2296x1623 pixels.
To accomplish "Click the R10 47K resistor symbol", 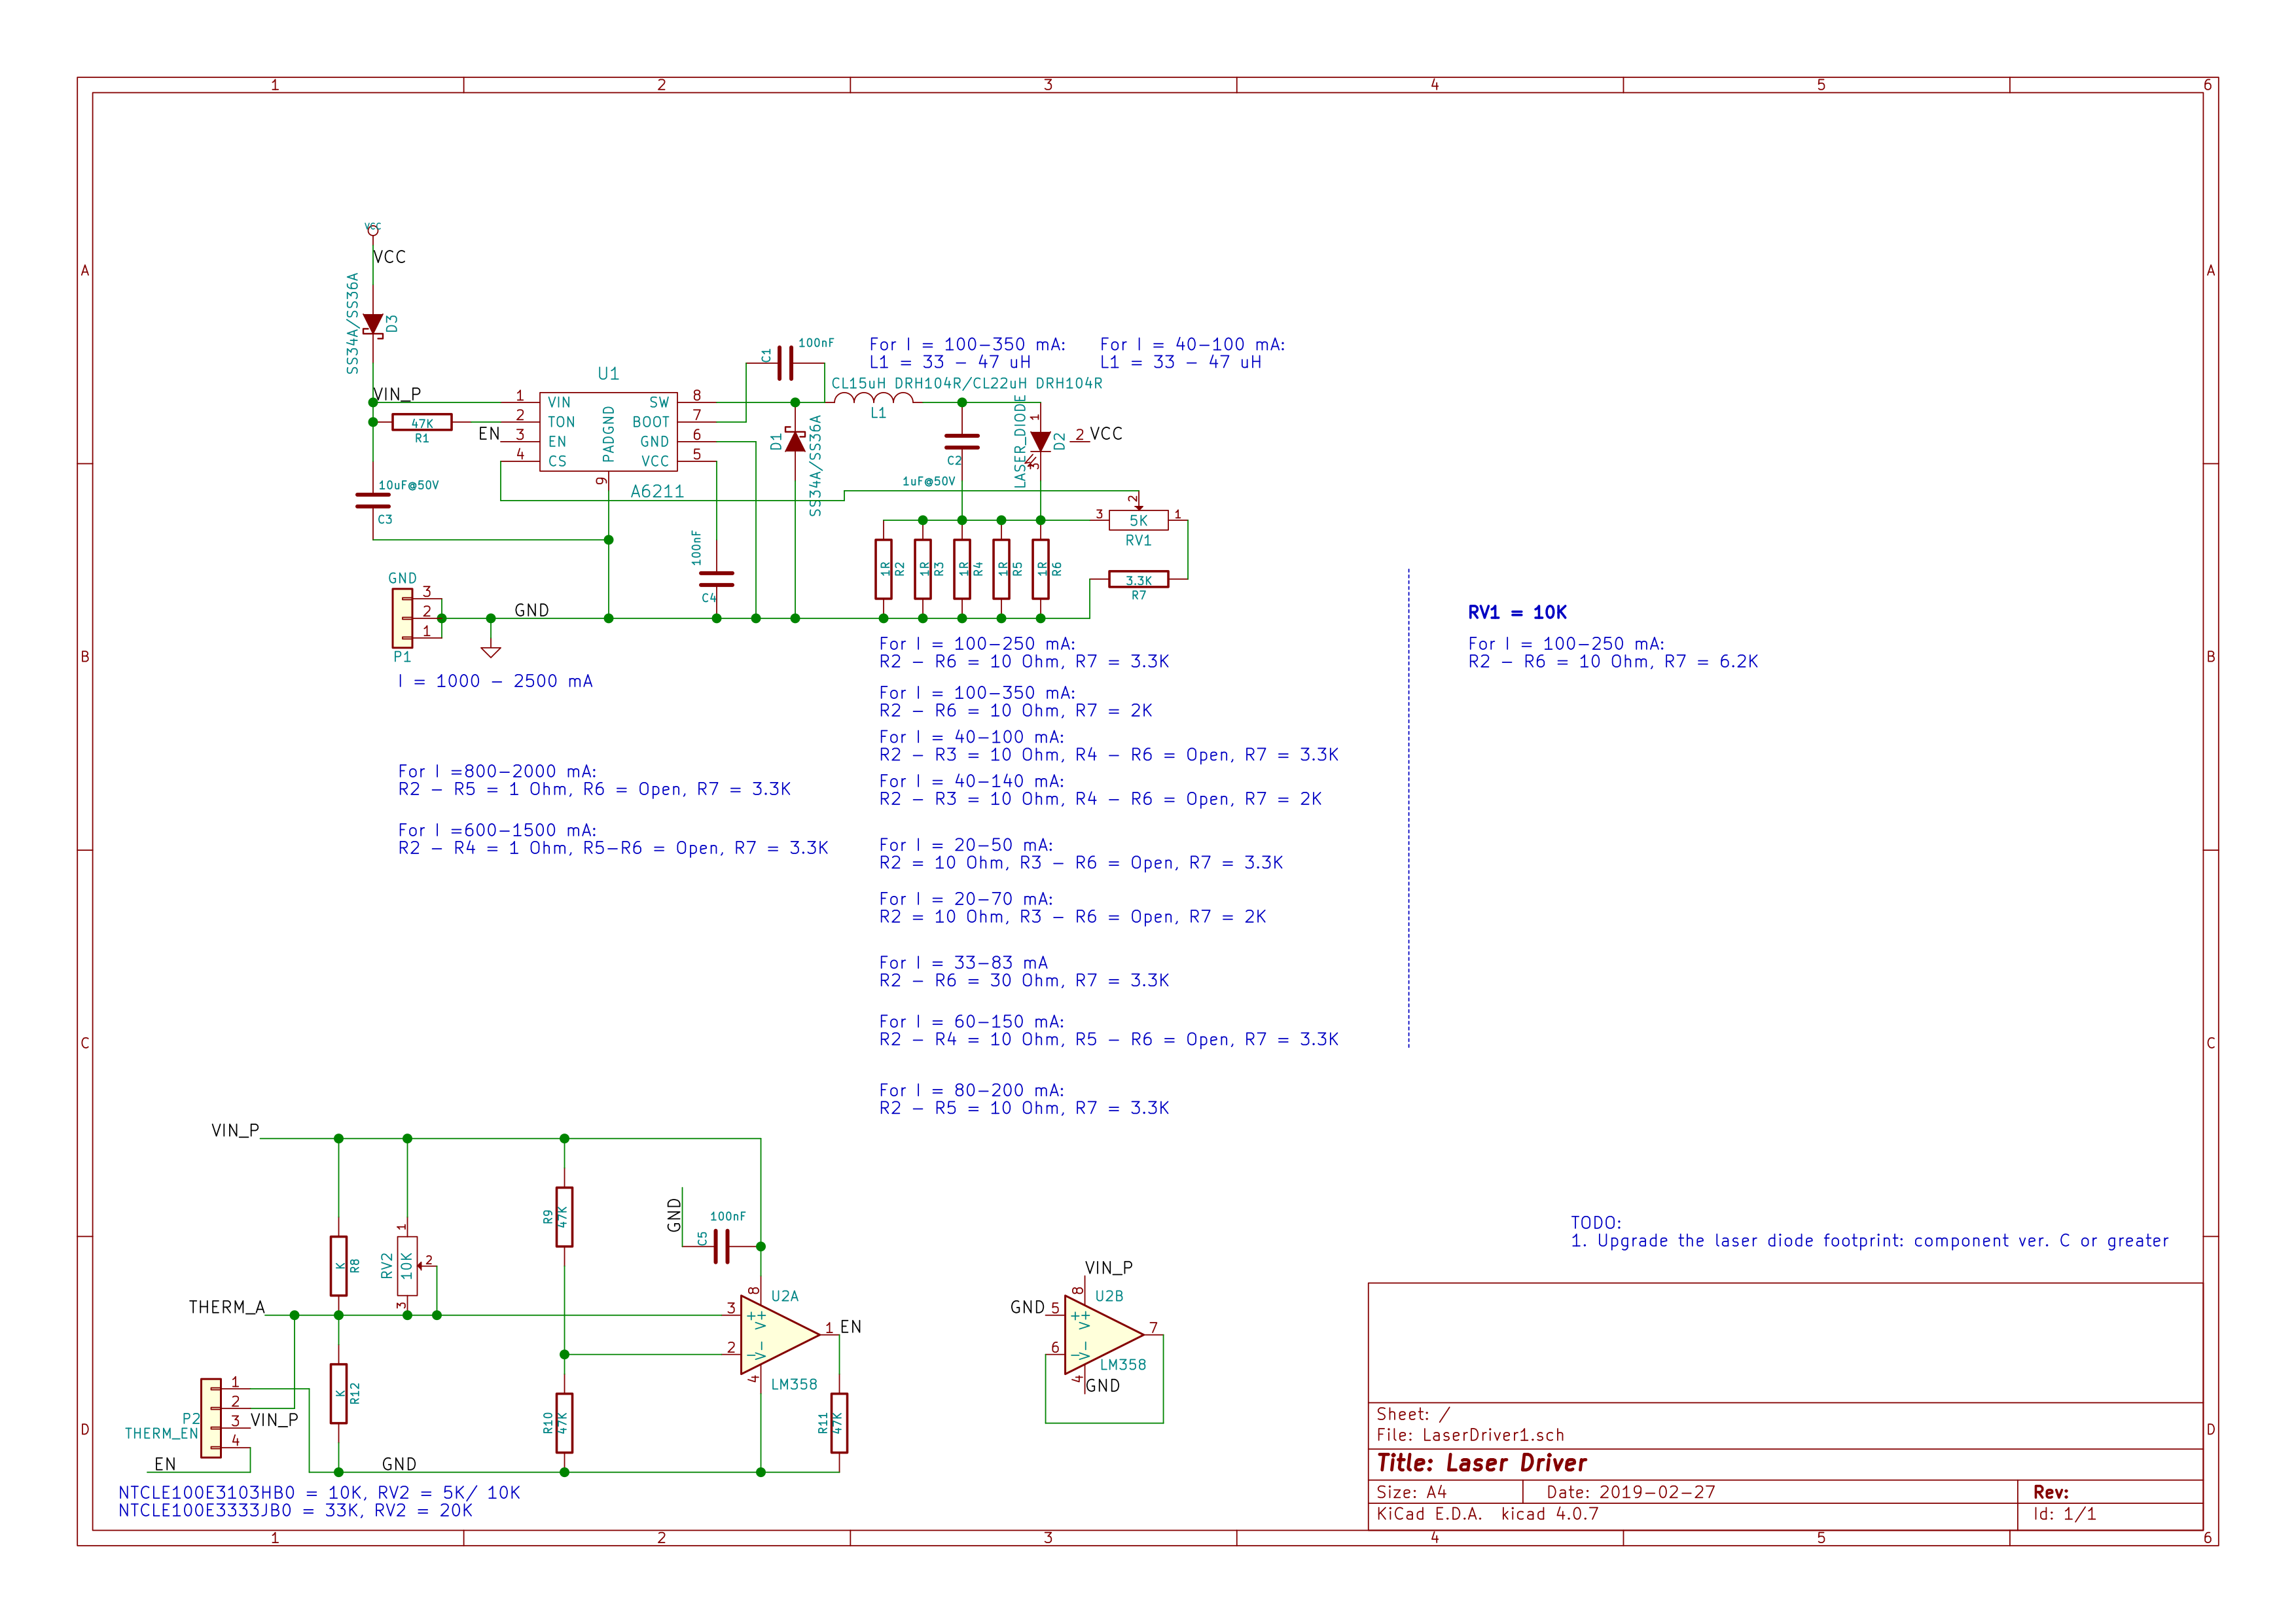I will click(564, 1423).
